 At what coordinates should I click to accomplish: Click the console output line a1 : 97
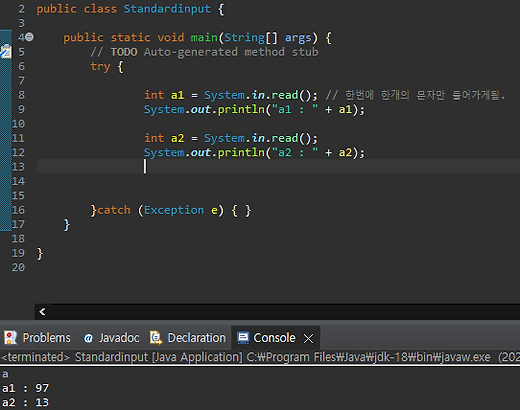click(x=25, y=388)
